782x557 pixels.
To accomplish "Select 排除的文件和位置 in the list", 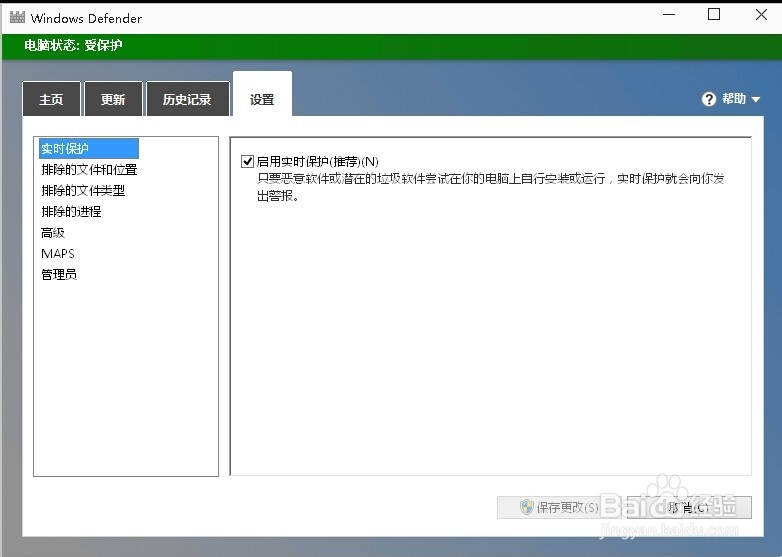I will coord(89,170).
